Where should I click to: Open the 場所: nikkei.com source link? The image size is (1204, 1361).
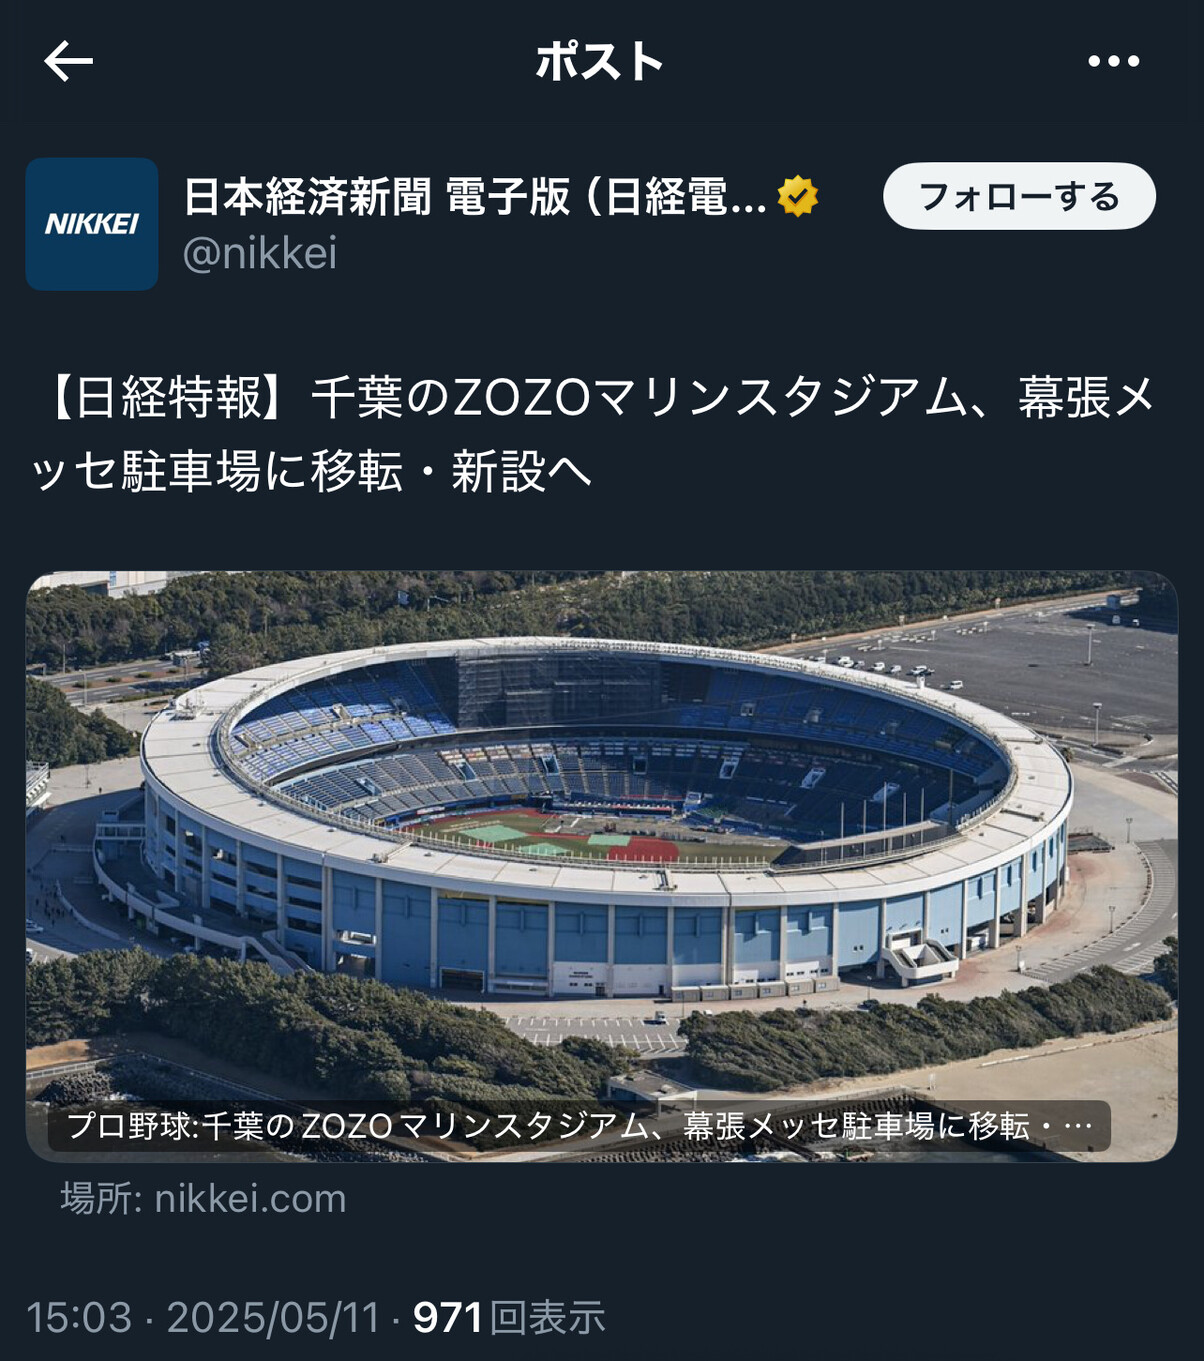[203, 1198]
